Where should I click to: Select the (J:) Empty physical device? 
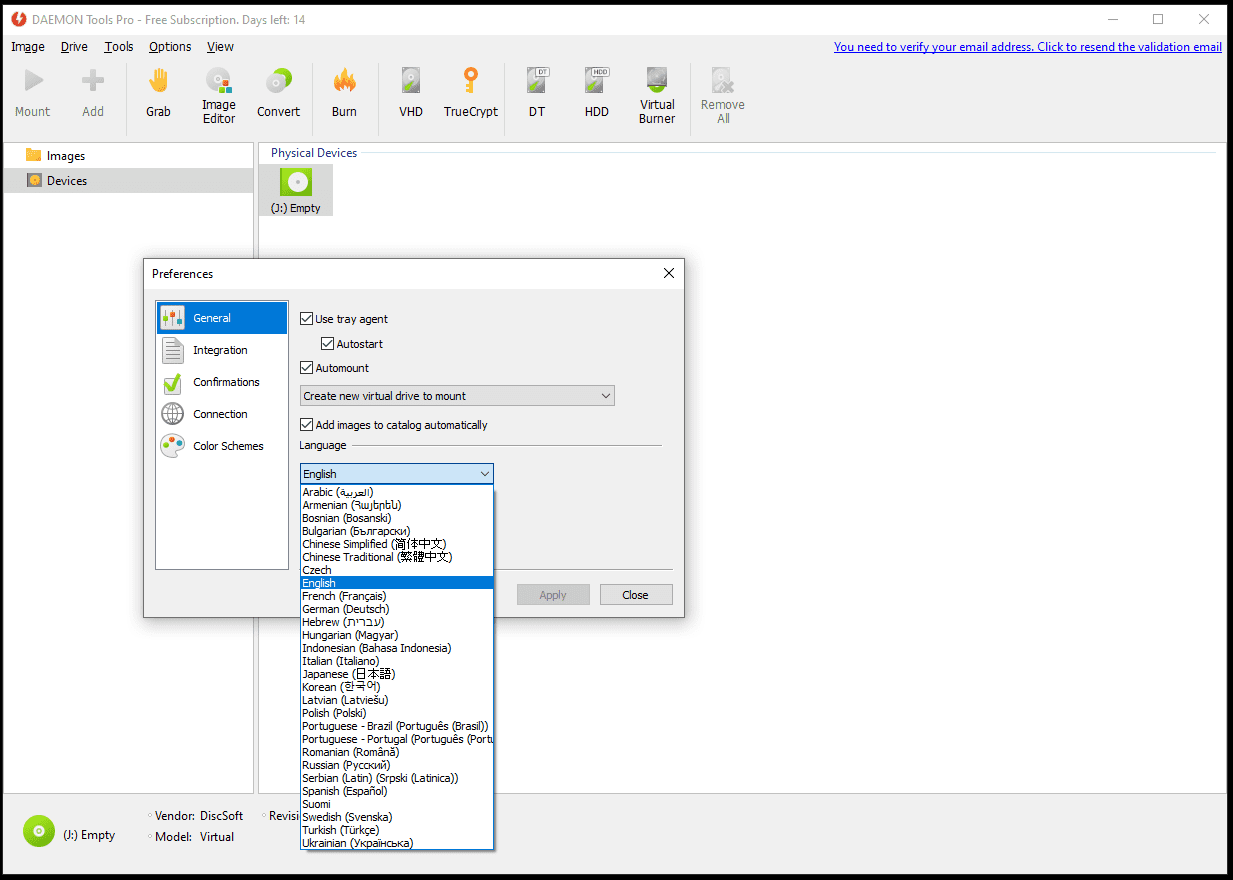click(x=295, y=190)
